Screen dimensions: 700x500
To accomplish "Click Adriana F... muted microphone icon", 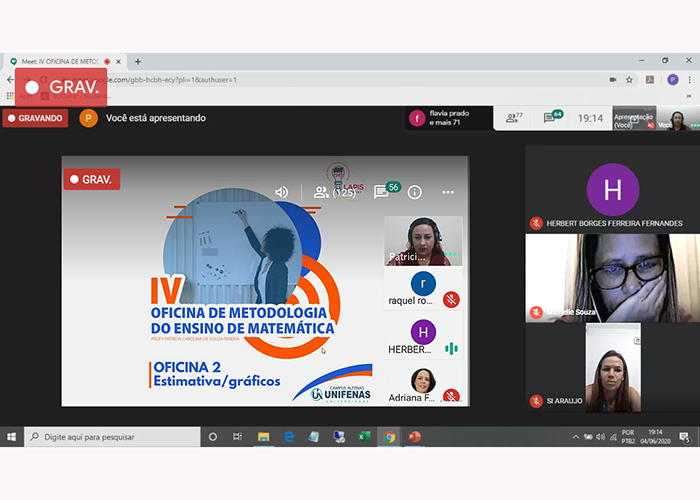I will 451,396.
